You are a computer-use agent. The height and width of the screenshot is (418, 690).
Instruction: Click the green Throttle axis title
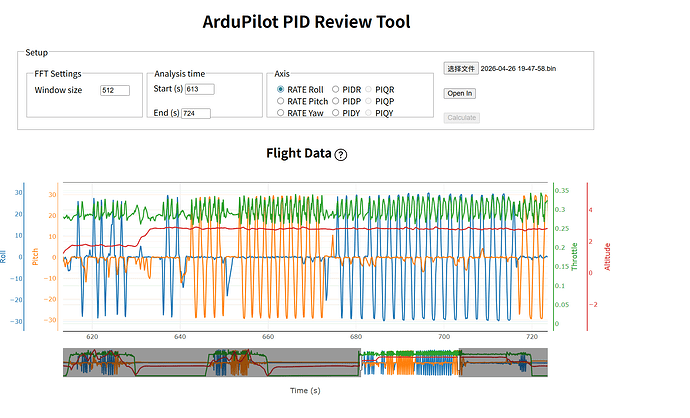click(x=574, y=257)
